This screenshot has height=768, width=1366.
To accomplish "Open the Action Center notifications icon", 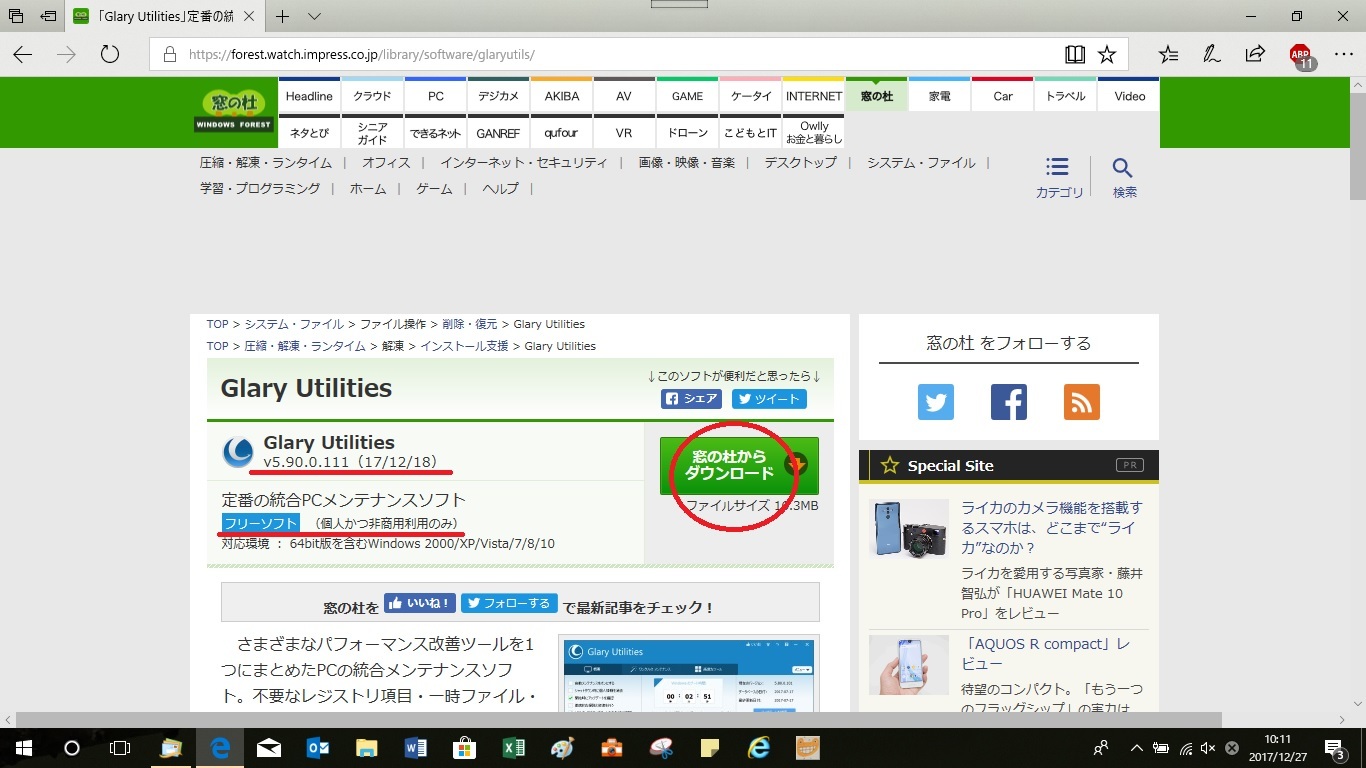I will point(1335,748).
